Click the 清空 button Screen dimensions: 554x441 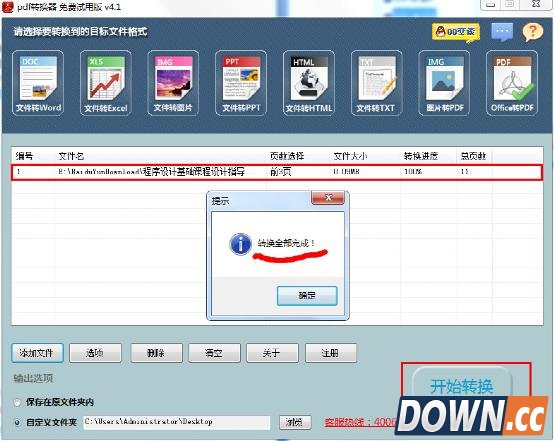214,353
